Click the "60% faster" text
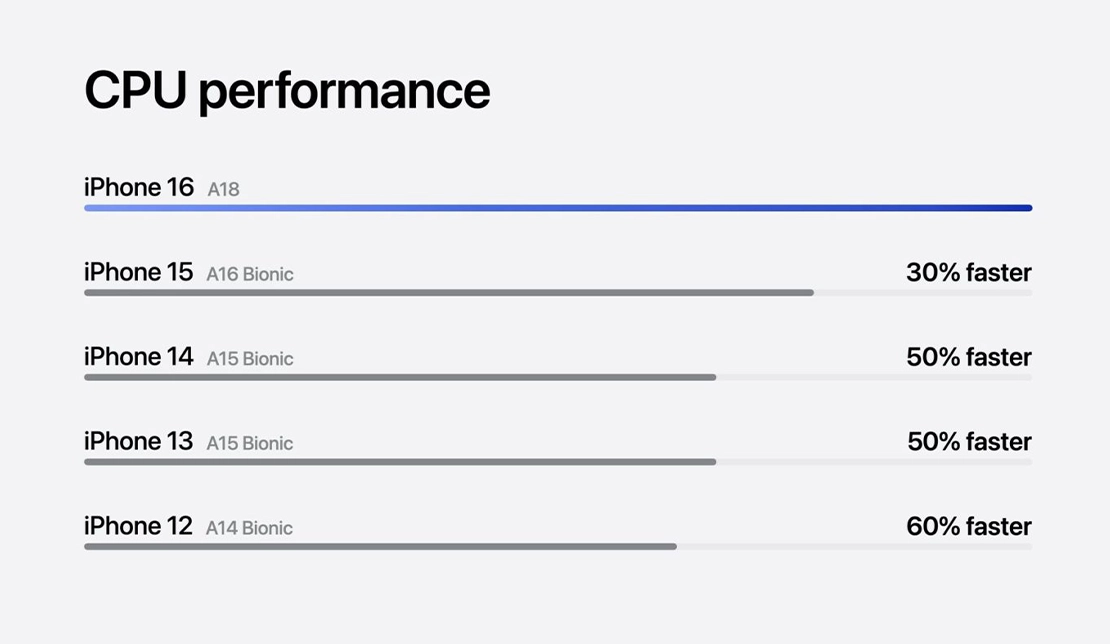Image resolution: width=1110 pixels, height=644 pixels. [x=968, y=526]
